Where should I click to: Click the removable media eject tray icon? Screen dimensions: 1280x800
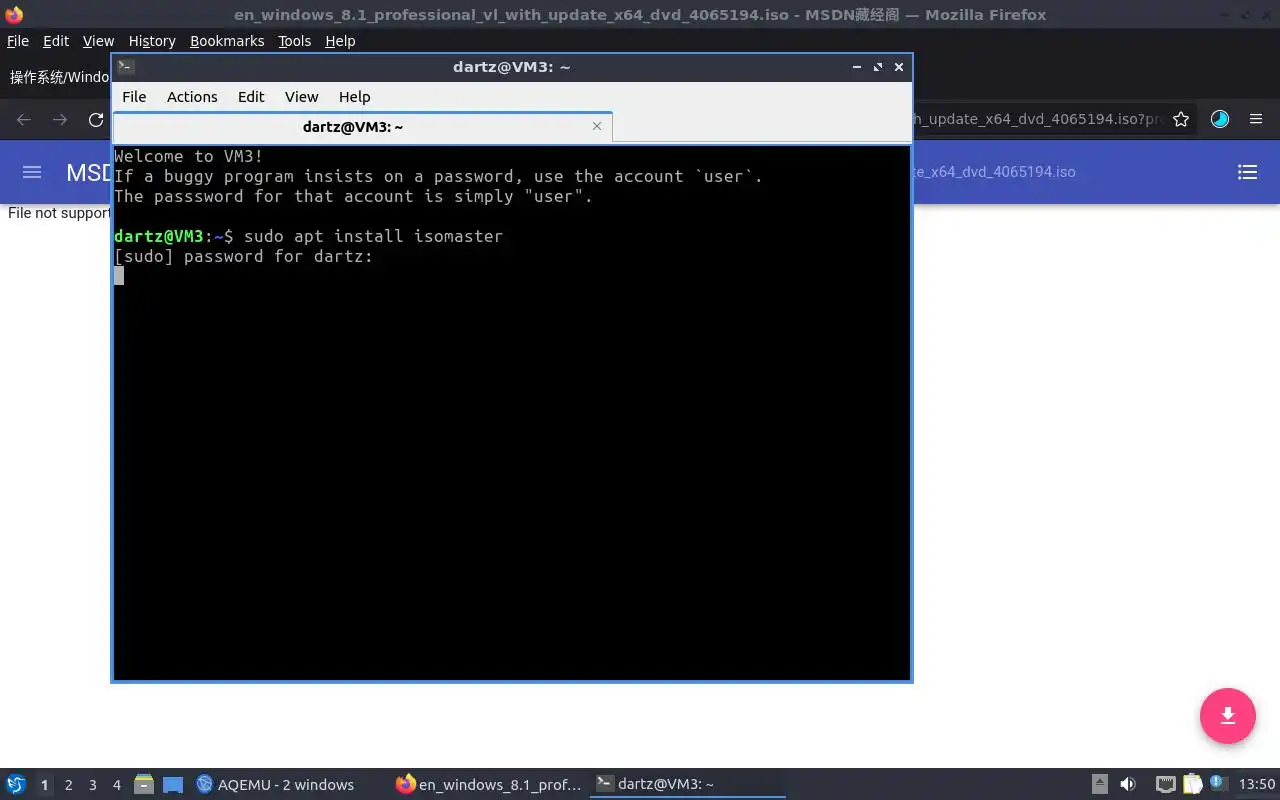point(1100,784)
